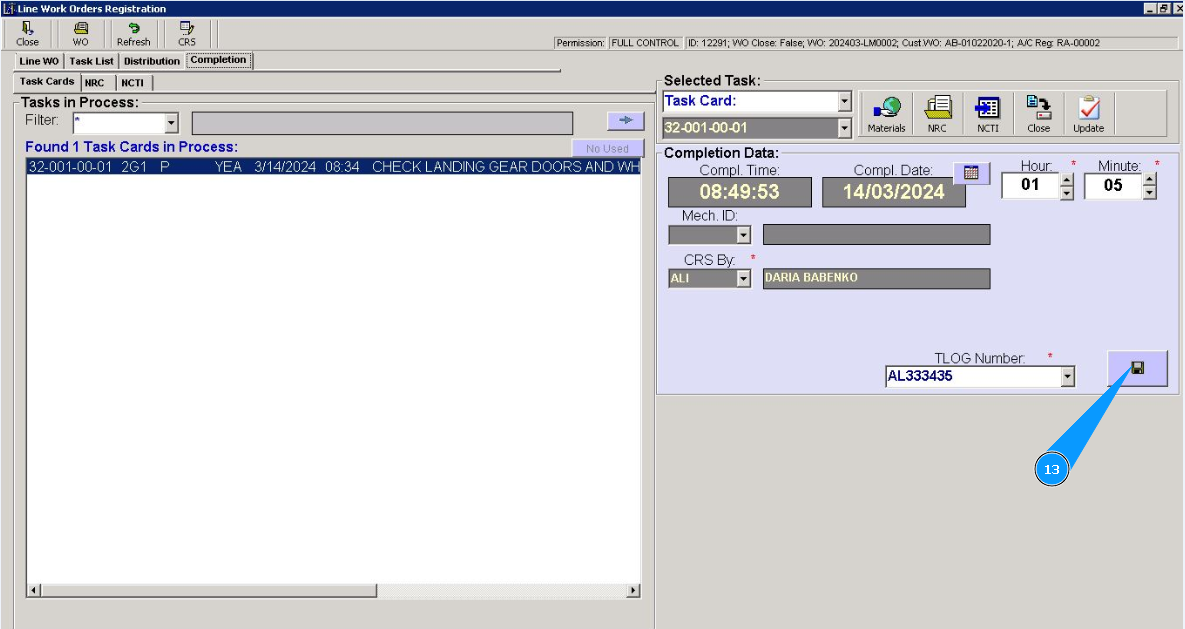Click the Close toolbar icon

(x=27, y=34)
